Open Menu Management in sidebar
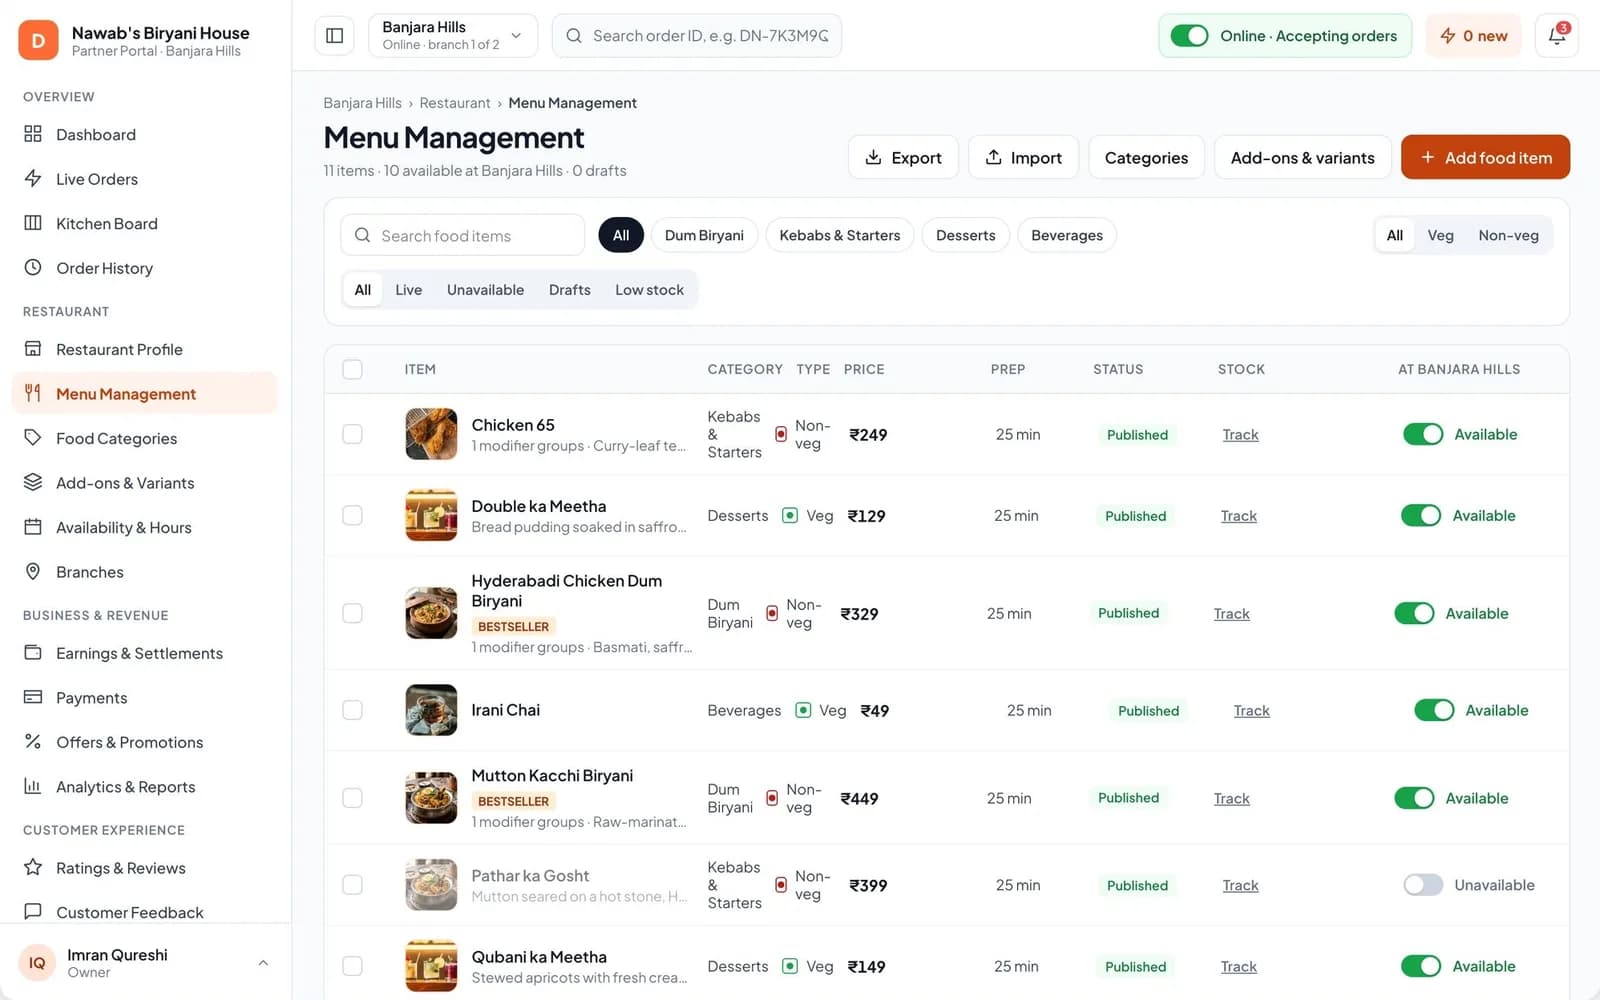Viewport: 1600px width, 1000px height. (145, 393)
